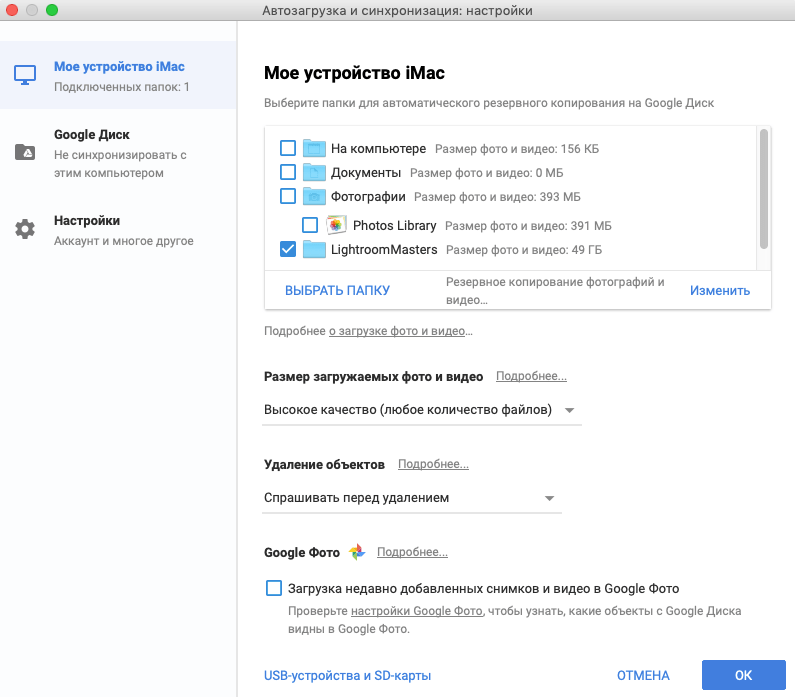The height and width of the screenshot is (697, 795).
Task: Click the 'Размер фото и видео: 49 ГБ' text
Action: 524,250
